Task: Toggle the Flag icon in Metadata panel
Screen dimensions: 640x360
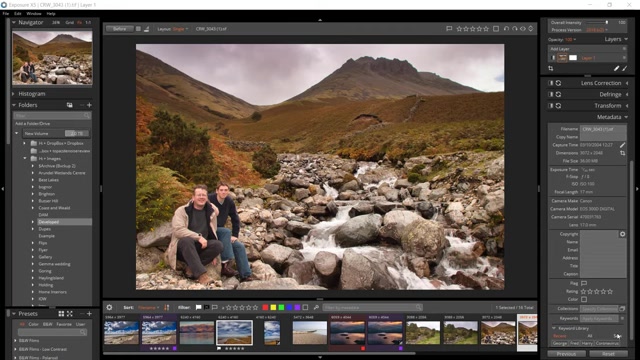Action: click(584, 283)
